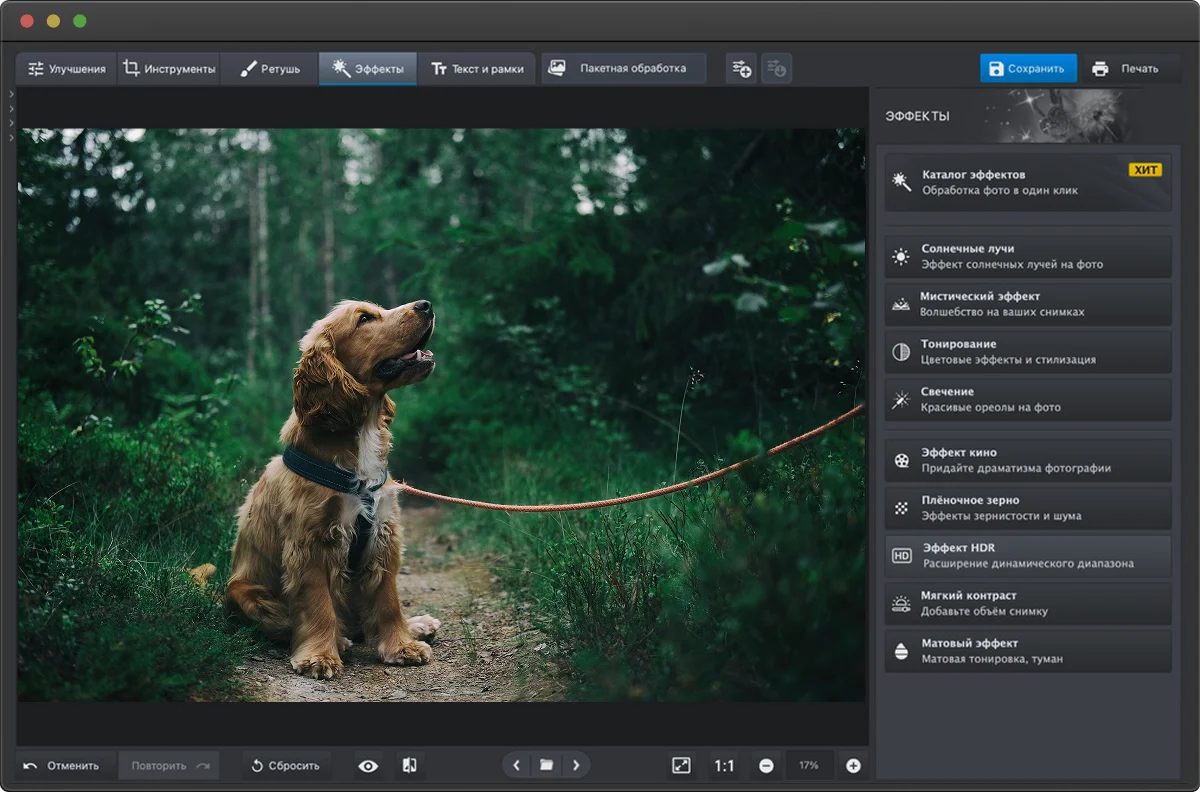Toggle before/after compare view icon
Screen dimensions: 1200x792
[409, 766]
